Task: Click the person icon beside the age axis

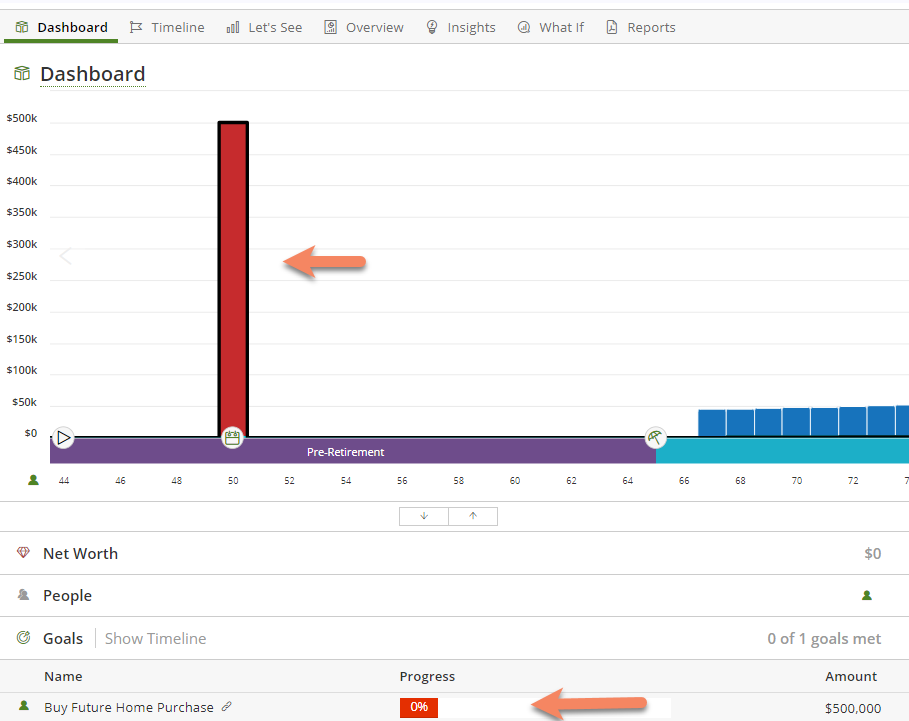Action: (33, 480)
